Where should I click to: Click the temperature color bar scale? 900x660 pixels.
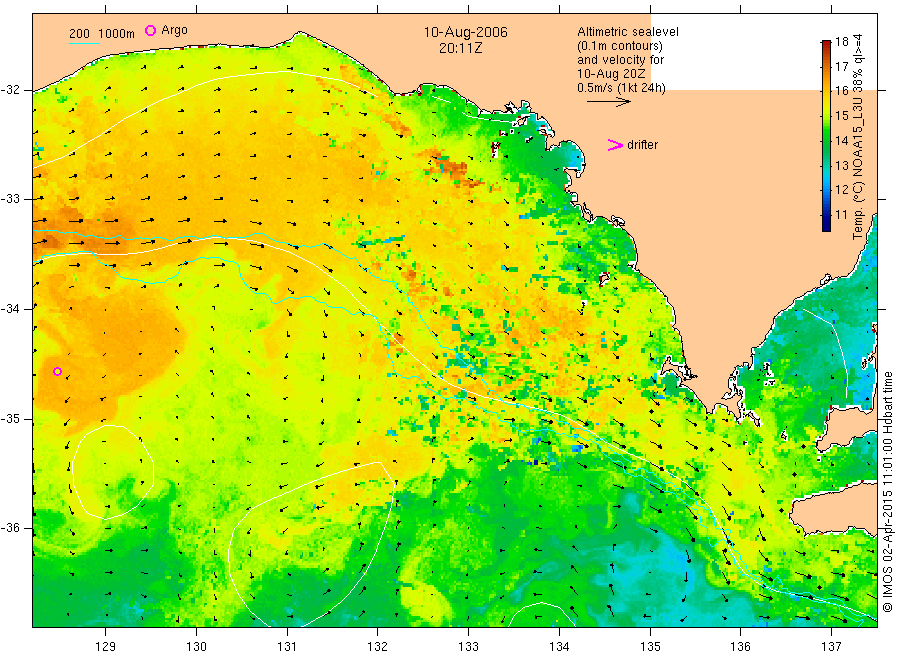click(x=826, y=135)
